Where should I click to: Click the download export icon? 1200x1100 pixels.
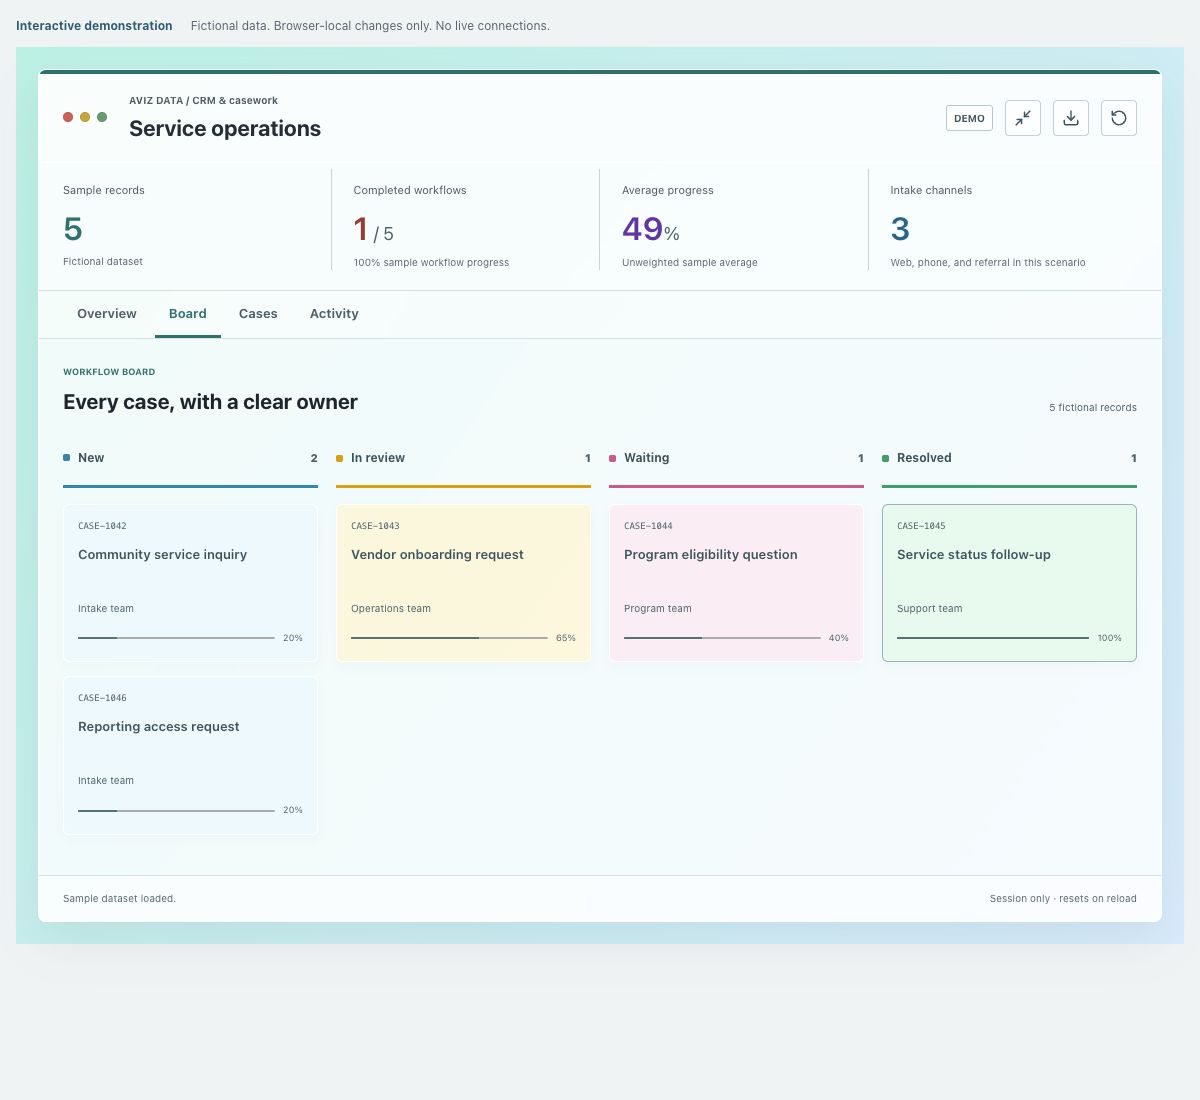tap(1071, 118)
